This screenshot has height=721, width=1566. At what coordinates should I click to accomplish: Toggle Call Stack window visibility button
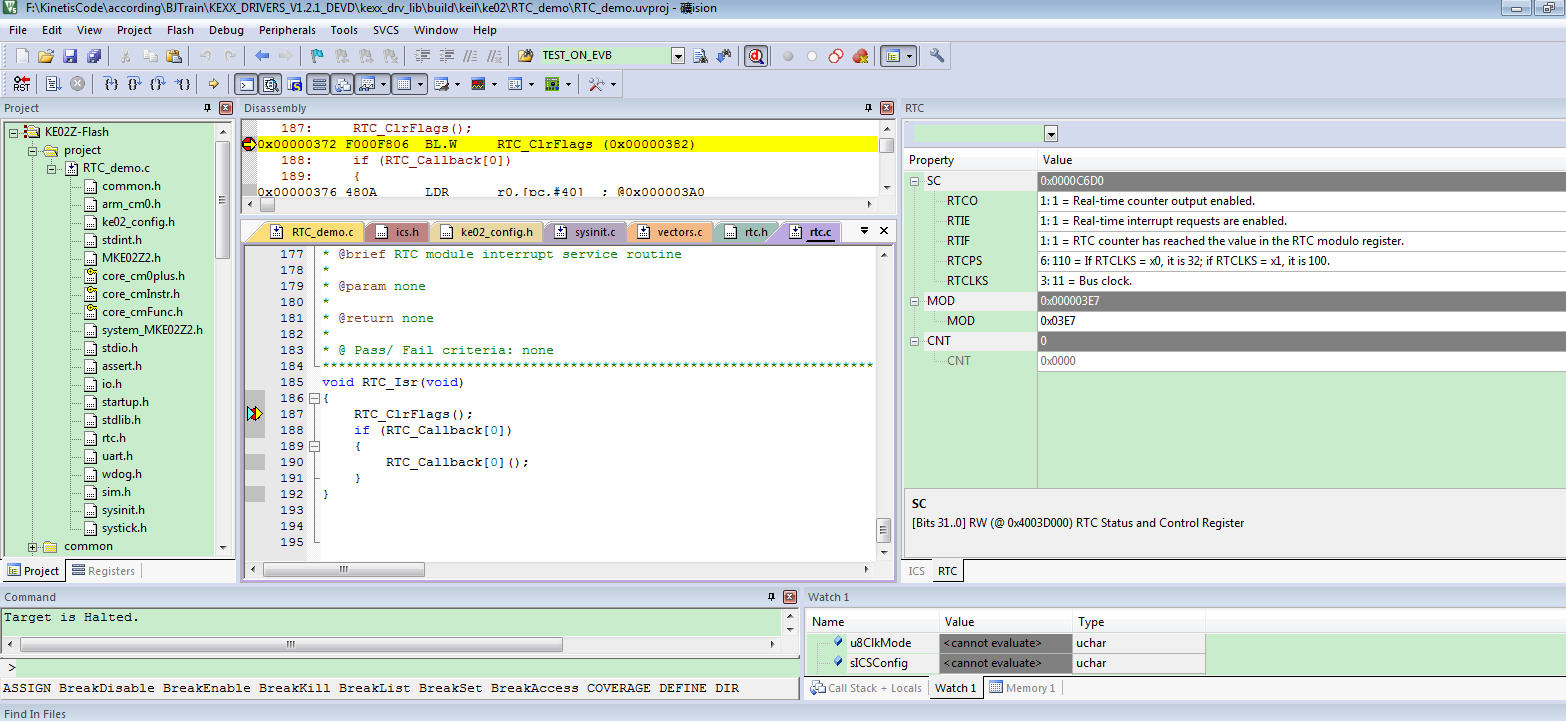pyautogui.click(x=342, y=84)
